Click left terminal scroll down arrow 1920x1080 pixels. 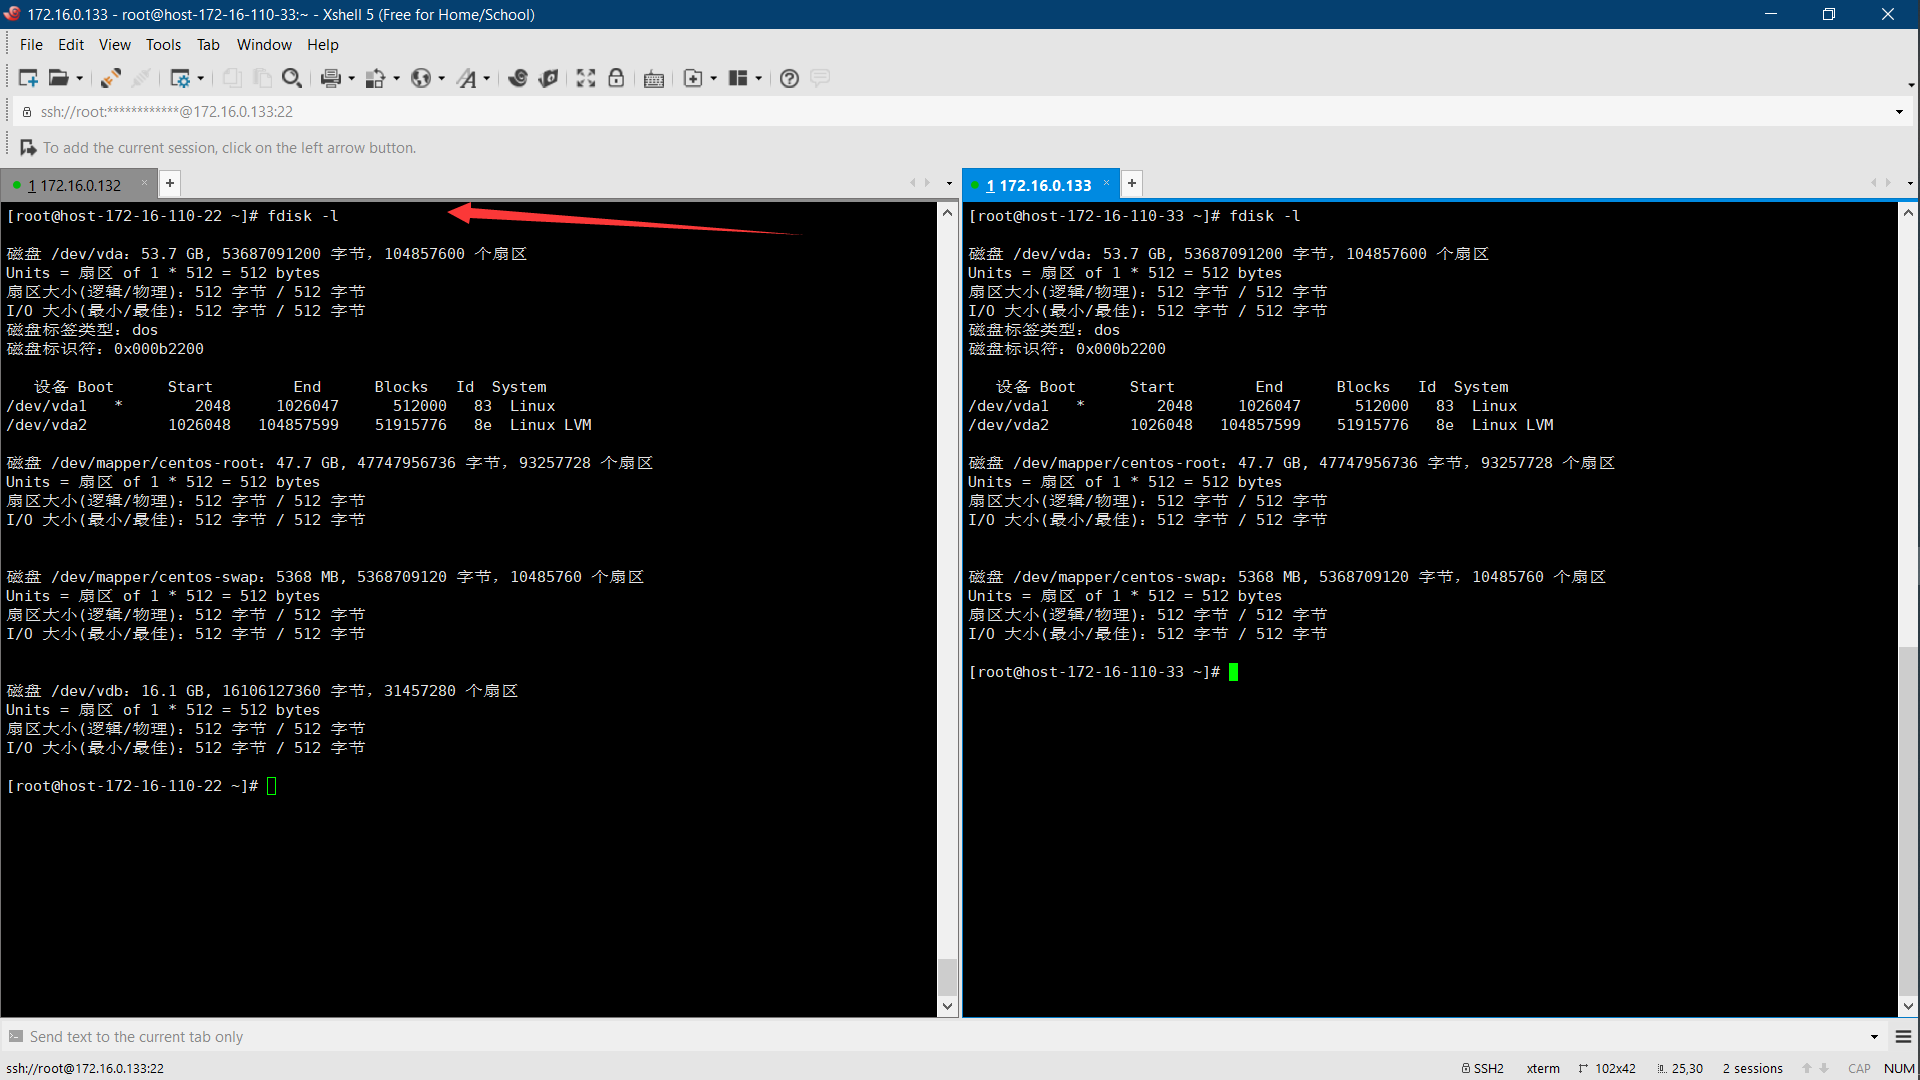(x=948, y=1007)
